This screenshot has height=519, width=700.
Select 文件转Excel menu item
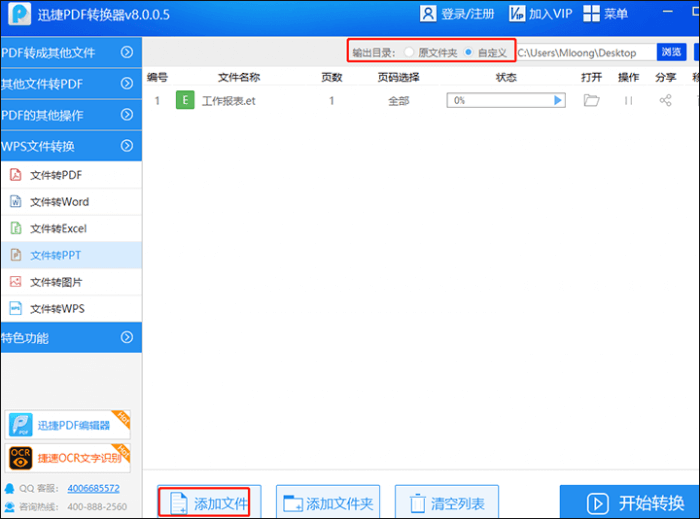point(71,228)
